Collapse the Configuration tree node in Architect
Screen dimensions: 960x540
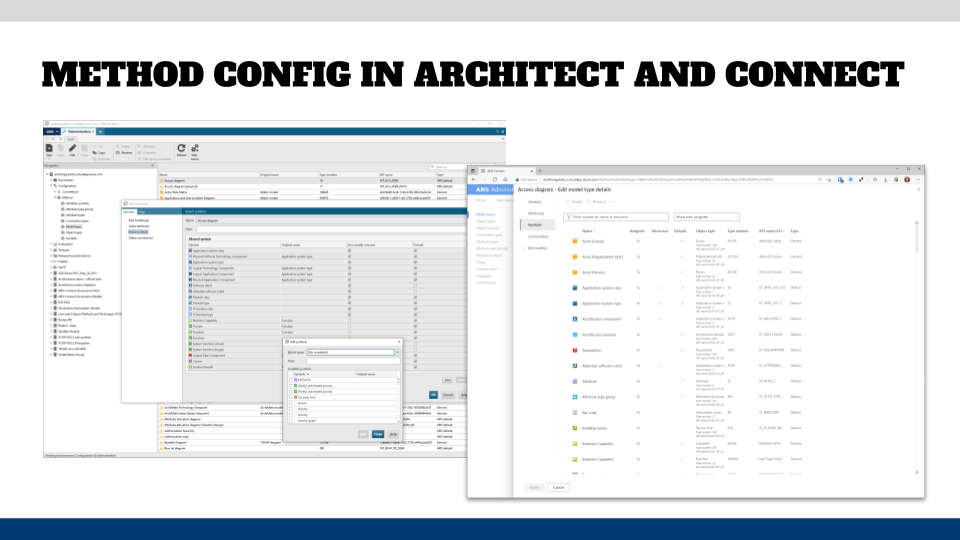[x=51, y=186]
